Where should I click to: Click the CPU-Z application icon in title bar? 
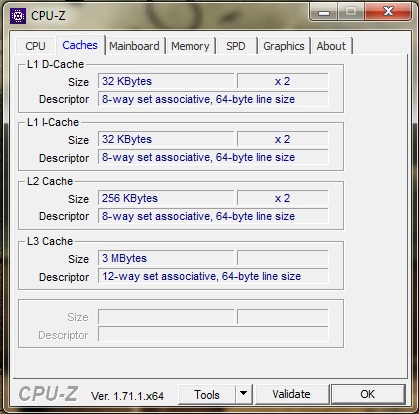(18, 16)
